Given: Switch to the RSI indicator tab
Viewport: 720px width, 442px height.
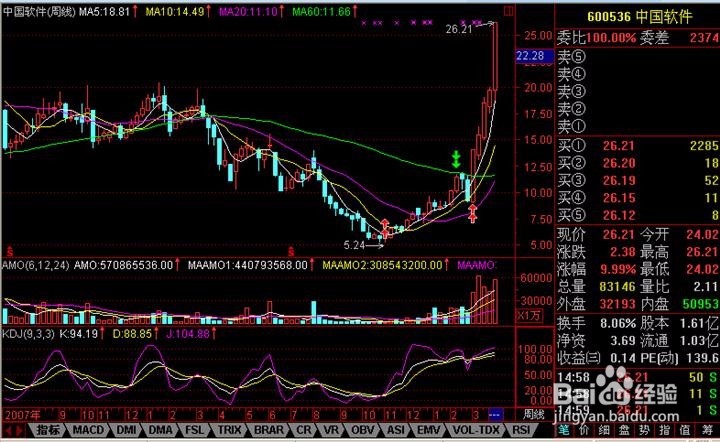Looking at the screenshot, I should (521, 430).
